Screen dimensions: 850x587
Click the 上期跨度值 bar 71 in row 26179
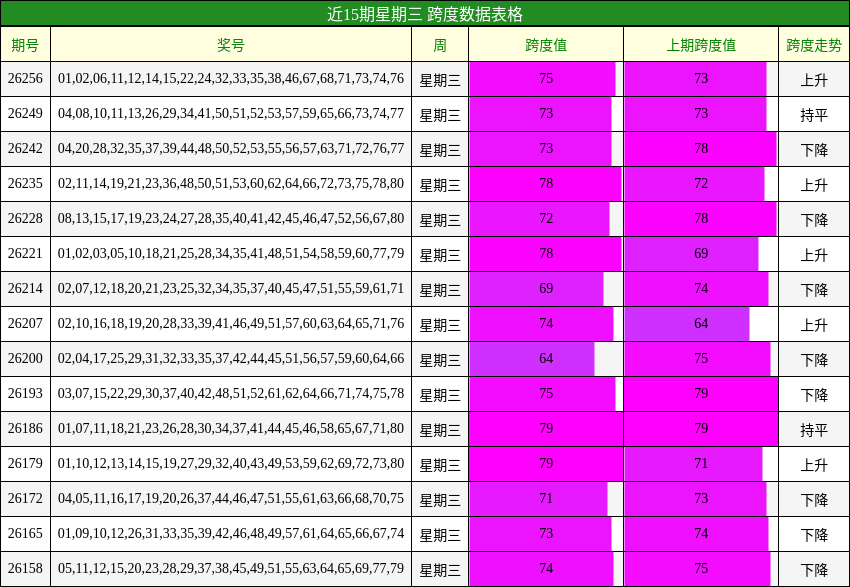coord(693,464)
